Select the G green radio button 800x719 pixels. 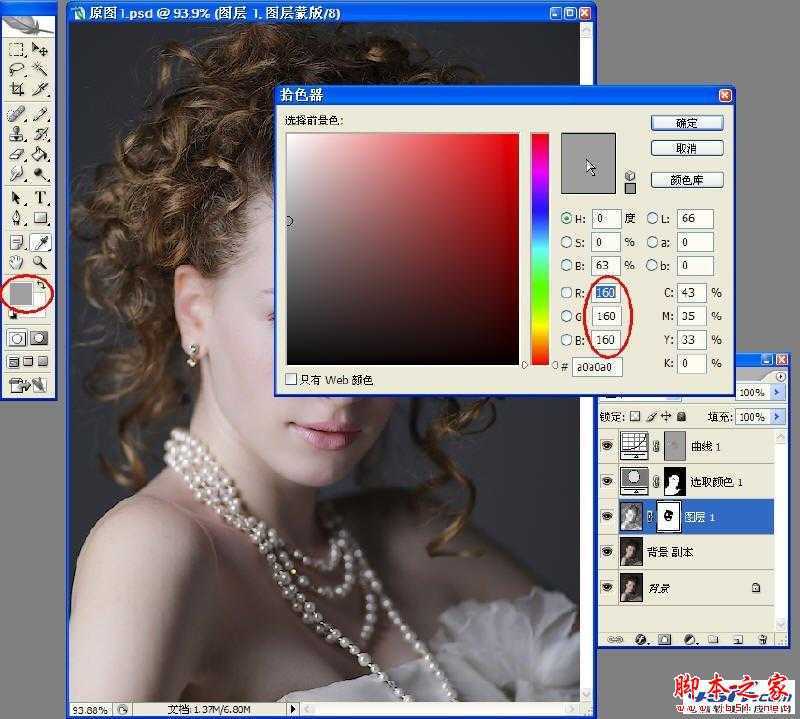point(566,316)
